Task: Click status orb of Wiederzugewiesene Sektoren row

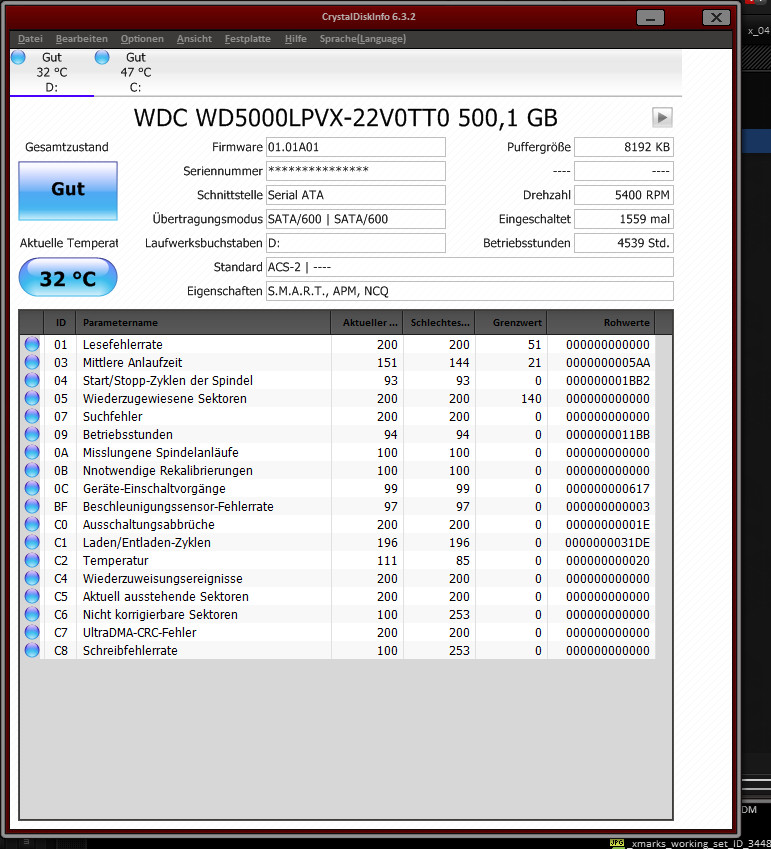Action: pyautogui.click(x=32, y=398)
